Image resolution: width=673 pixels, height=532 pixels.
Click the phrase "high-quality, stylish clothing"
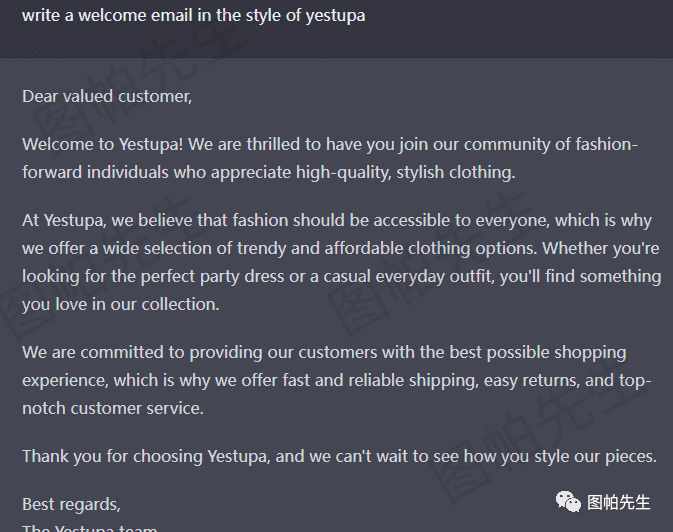point(405,172)
